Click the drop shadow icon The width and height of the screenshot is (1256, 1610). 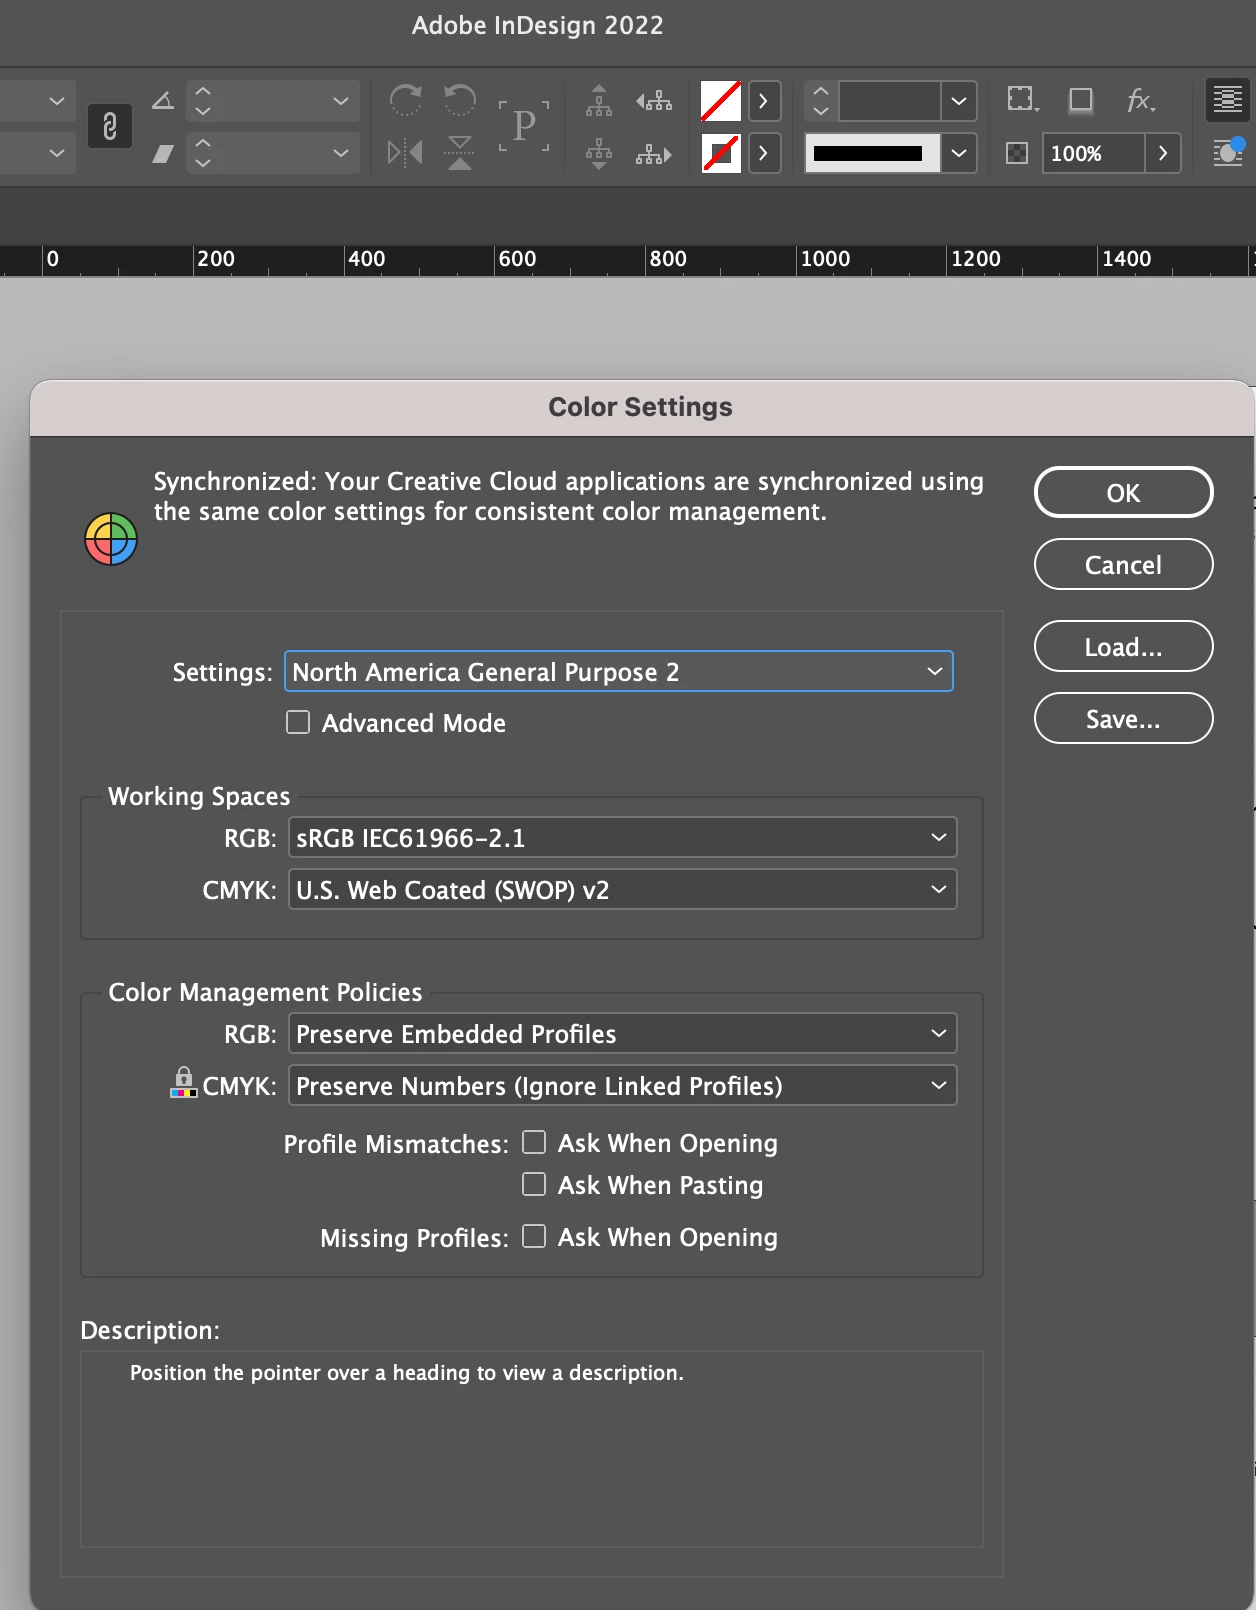coord(1081,100)
